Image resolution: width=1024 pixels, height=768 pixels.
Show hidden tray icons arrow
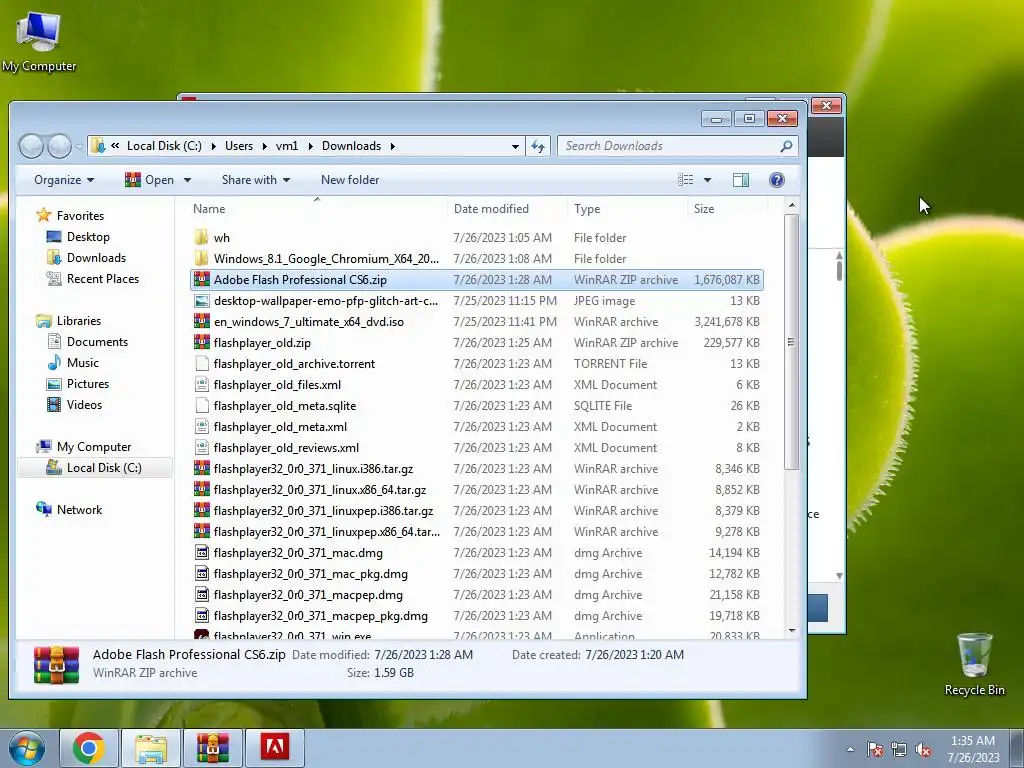[850, 749]
